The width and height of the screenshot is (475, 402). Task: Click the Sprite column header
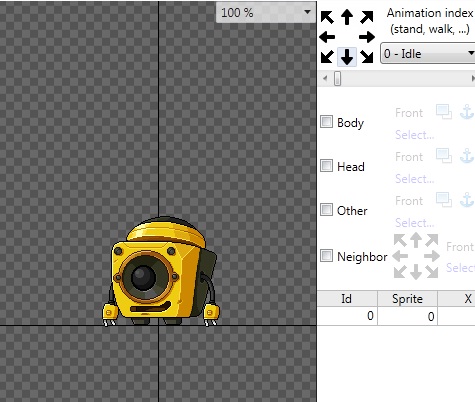tap(407, 299)
